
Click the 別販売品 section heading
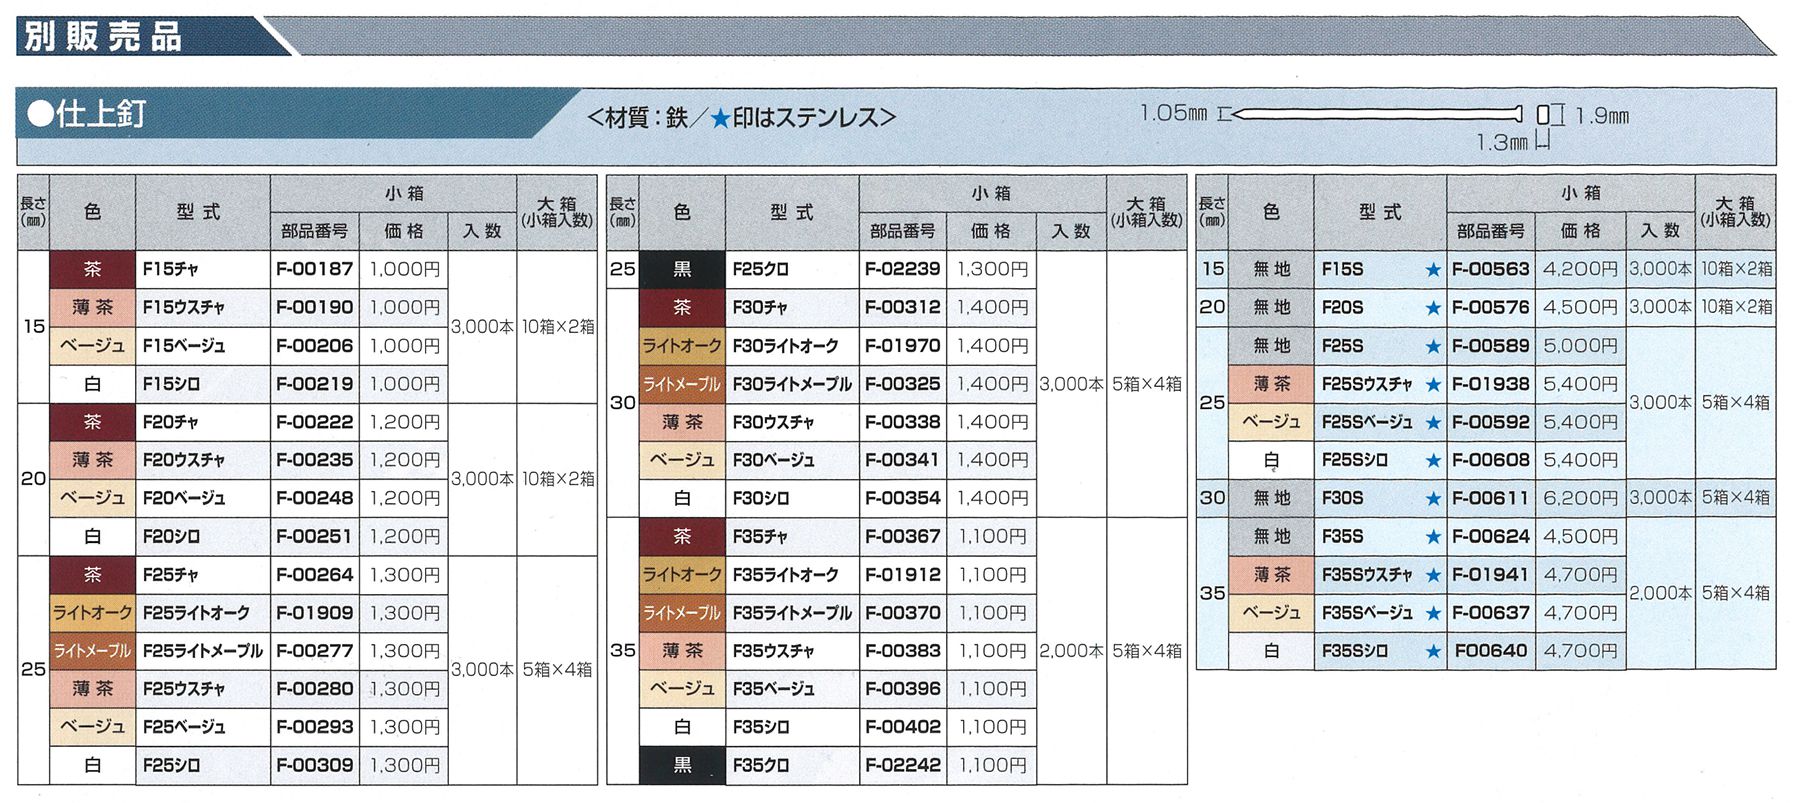[103, 37]
